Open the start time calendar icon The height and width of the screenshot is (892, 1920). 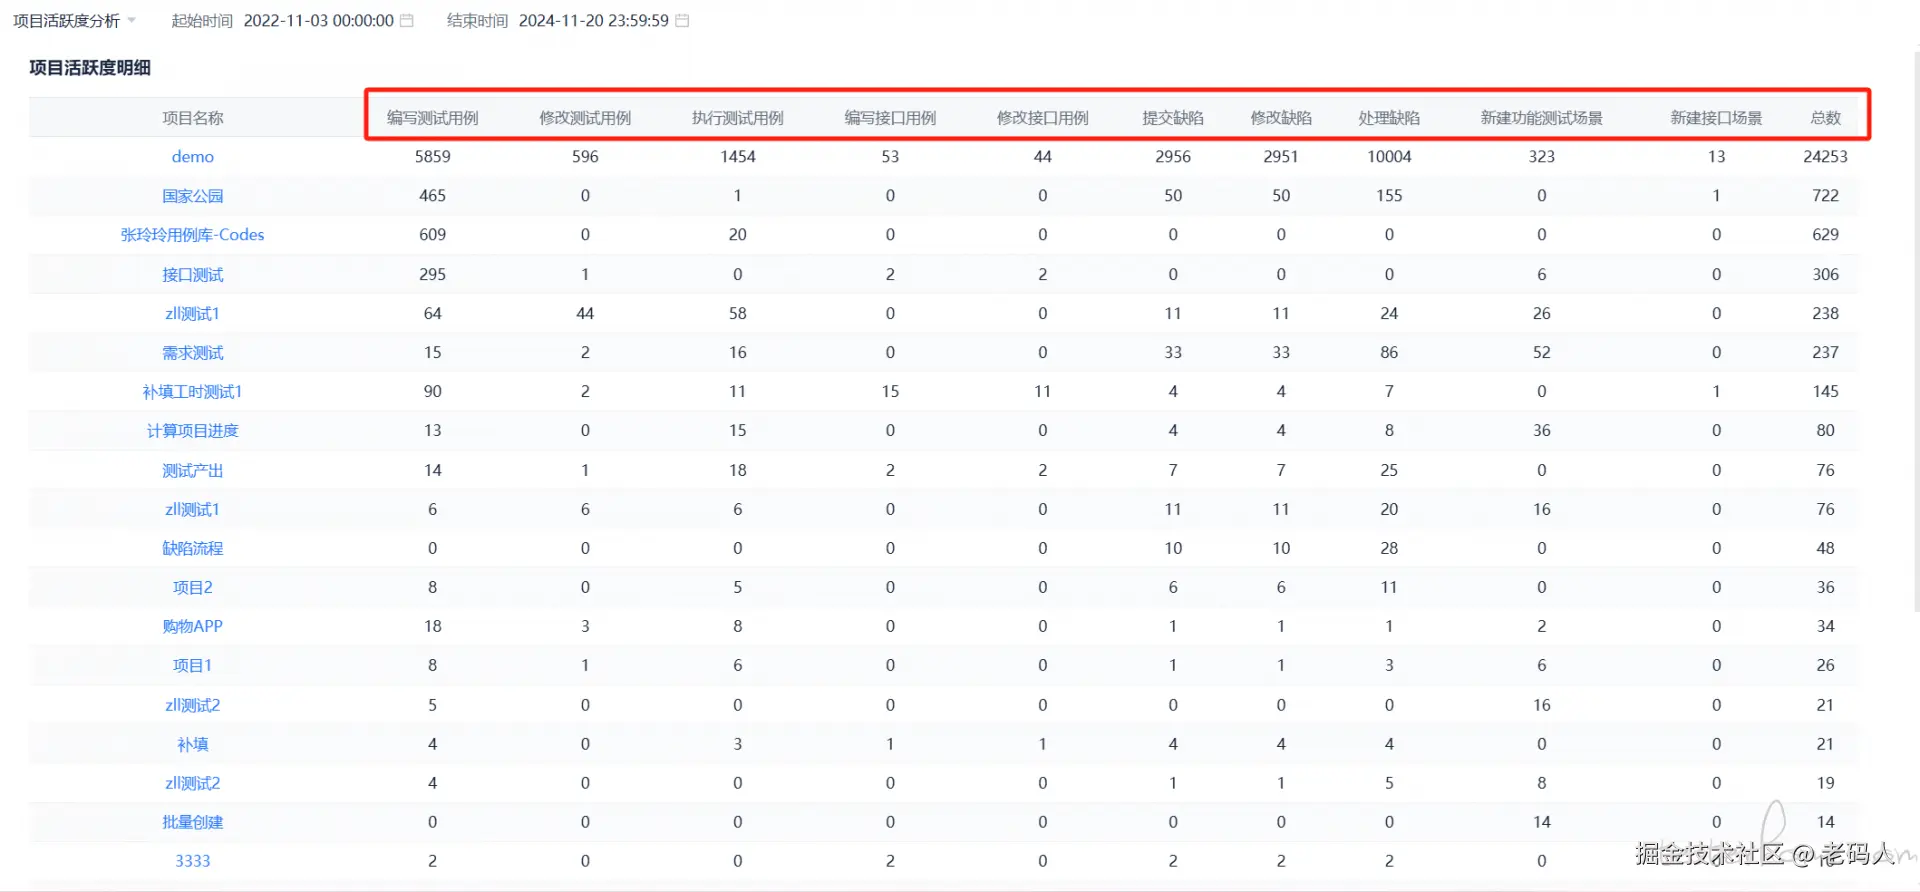(407, 21)
